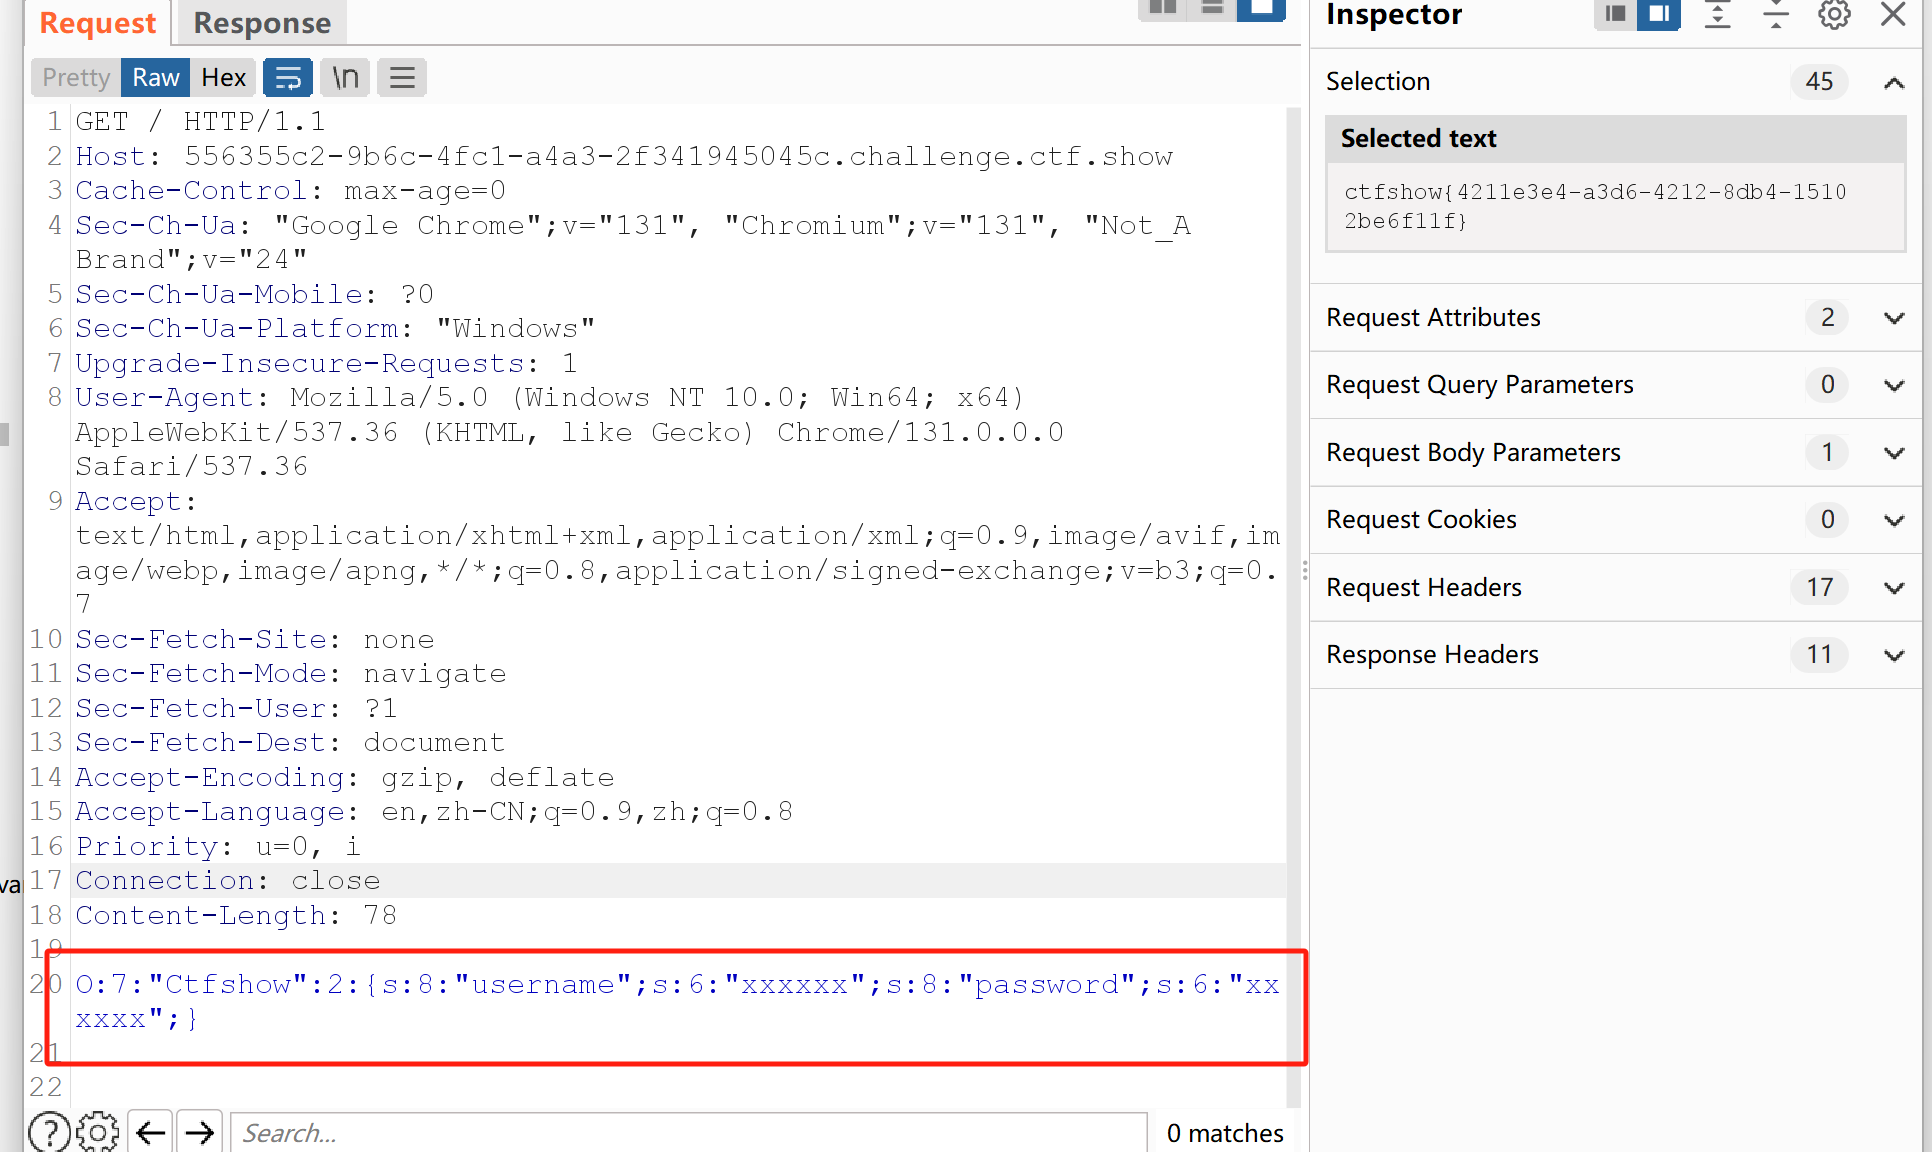Screen dimensions: 1932x1152
Task: Select the Request tab
Action: pos(97,23)
